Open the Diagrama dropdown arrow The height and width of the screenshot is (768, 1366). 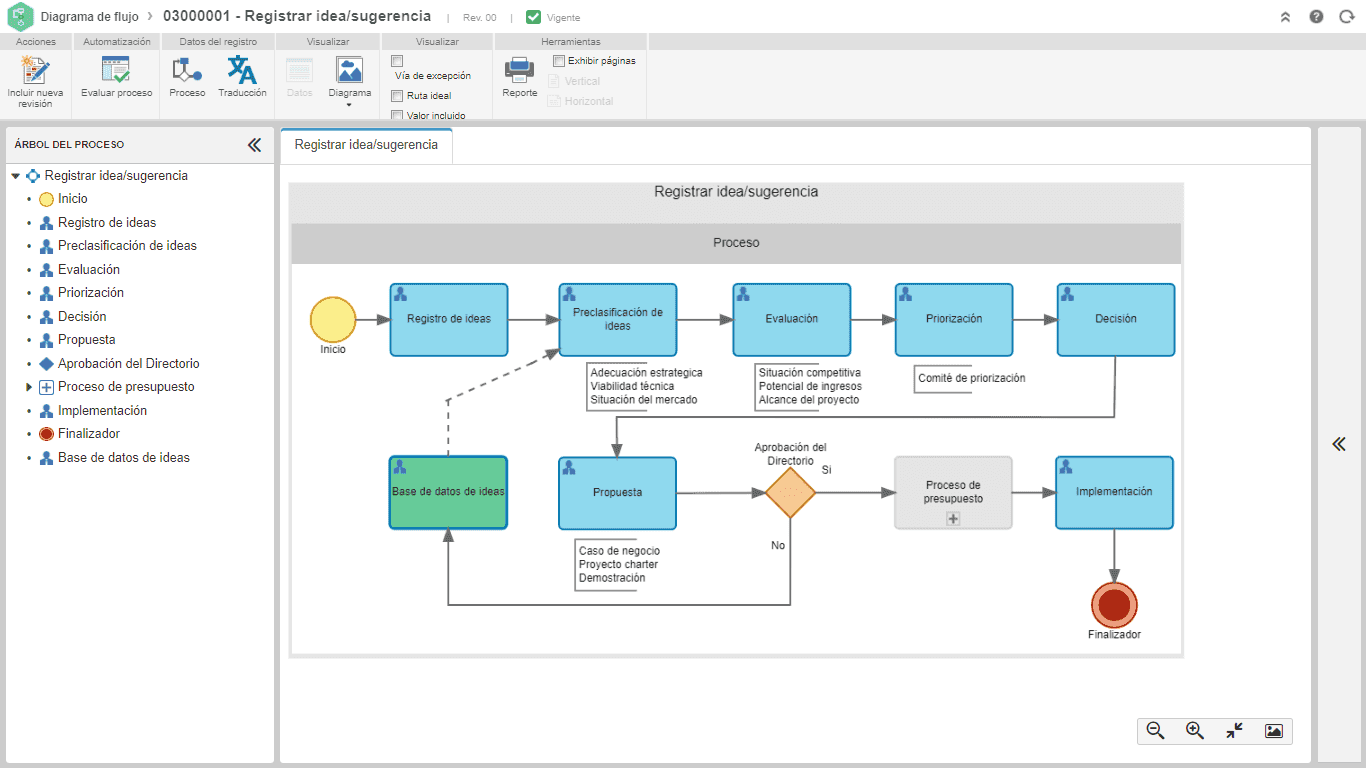coord(349,105)
